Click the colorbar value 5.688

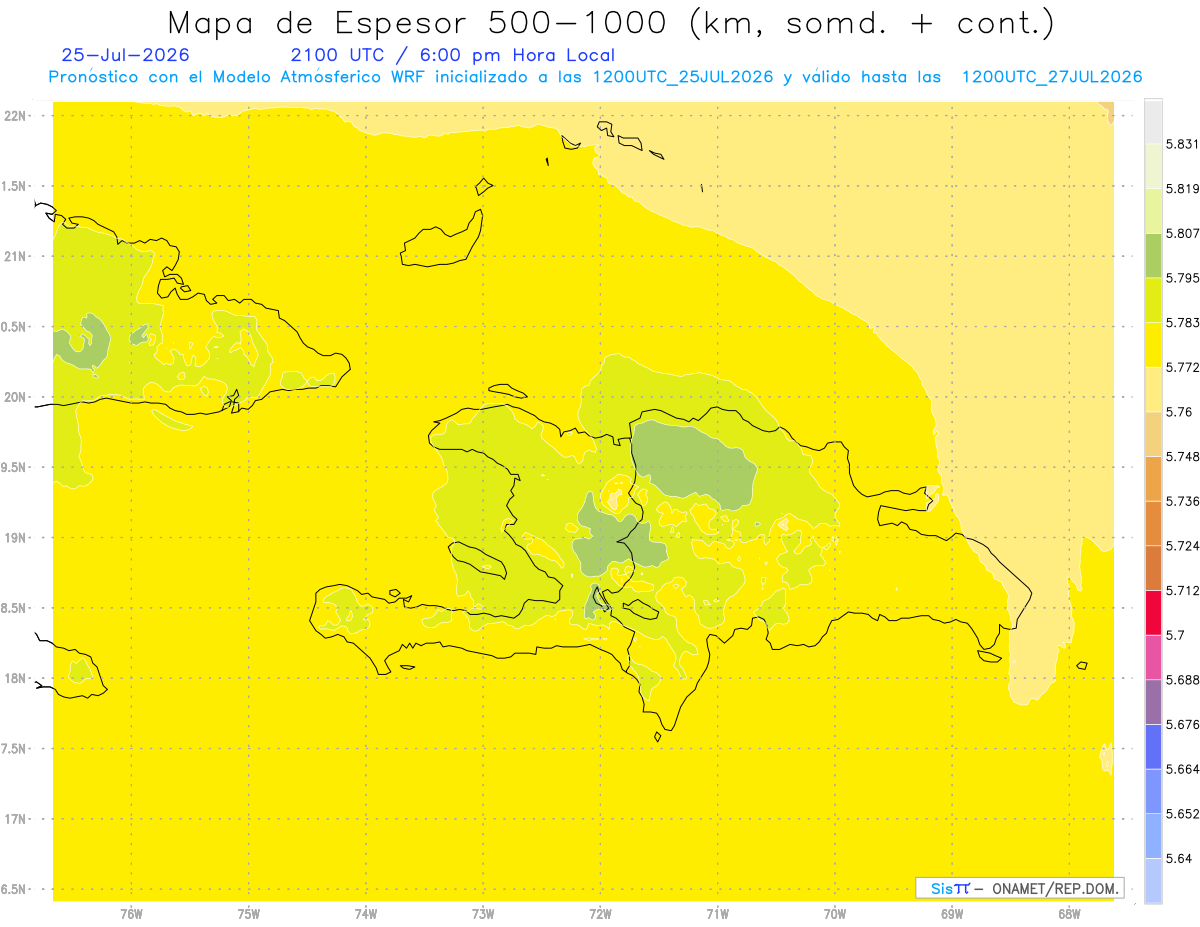tap(1183, 680)
